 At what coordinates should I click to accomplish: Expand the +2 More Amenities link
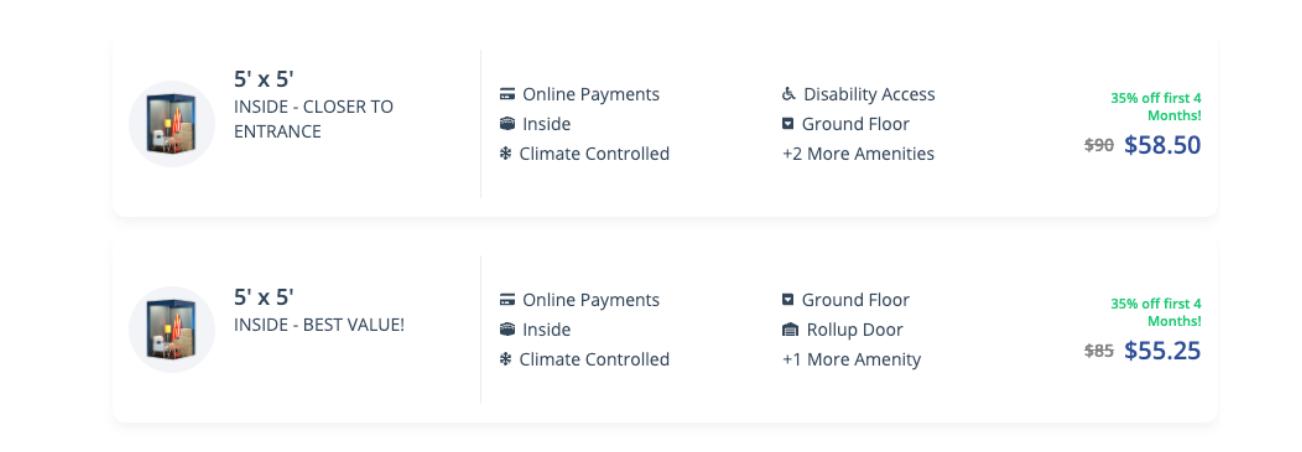point(858,154)
